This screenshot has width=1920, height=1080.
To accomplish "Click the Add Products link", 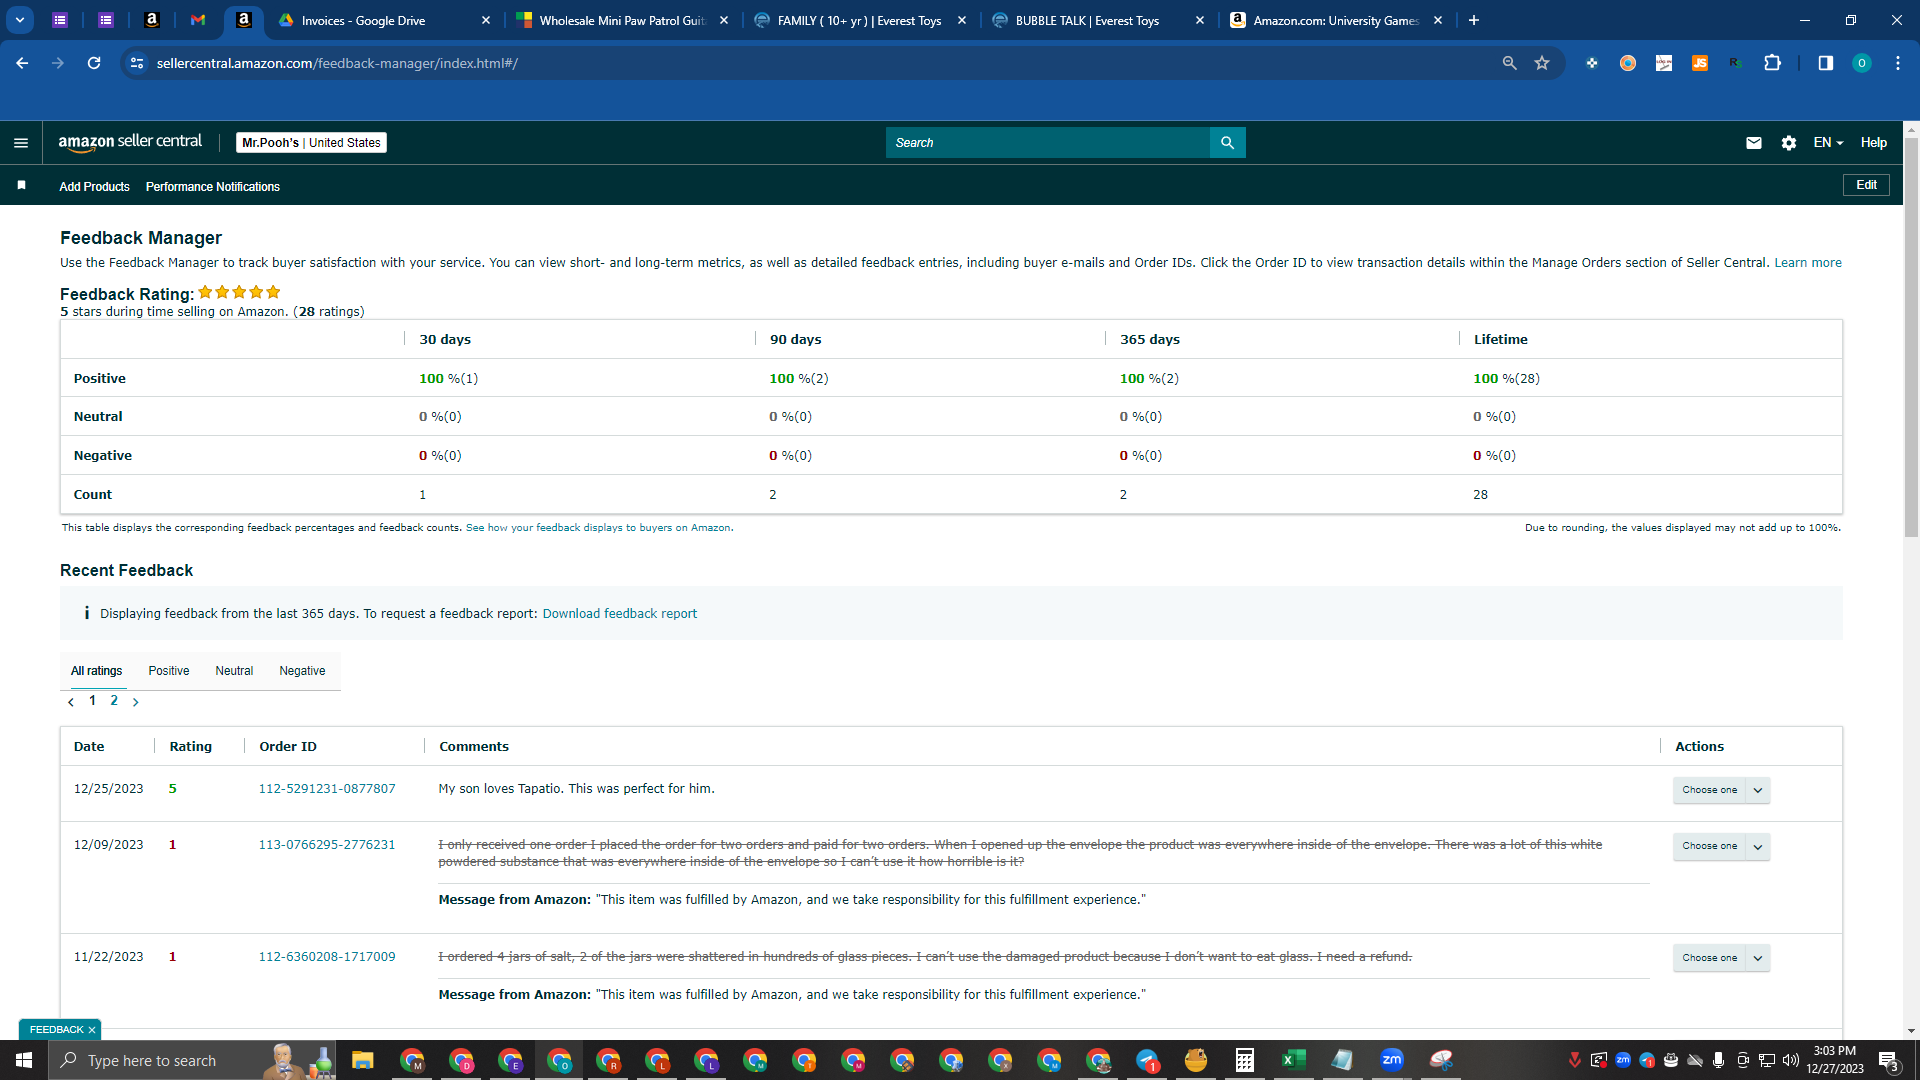I will pyautogui.click(x=94, y=187).
